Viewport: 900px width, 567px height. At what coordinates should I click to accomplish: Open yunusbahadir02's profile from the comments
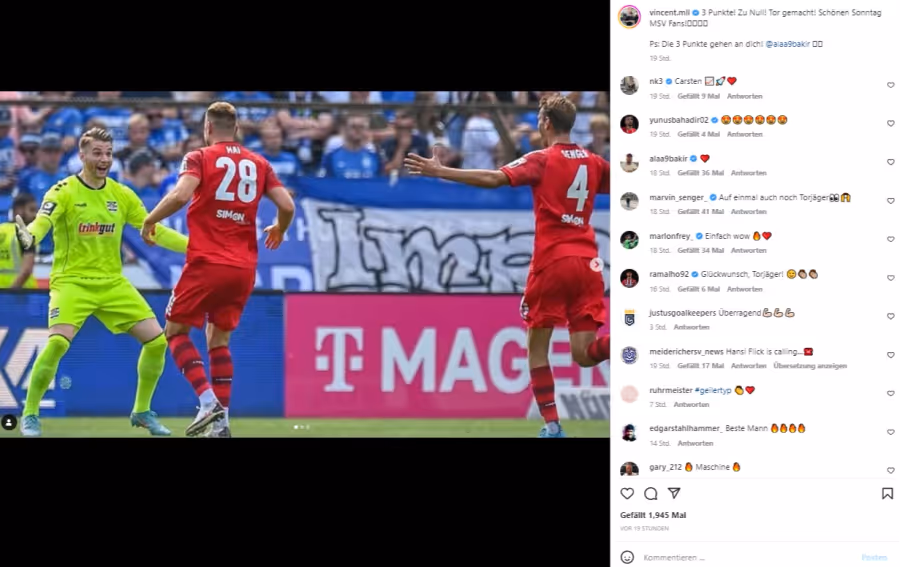679,120
